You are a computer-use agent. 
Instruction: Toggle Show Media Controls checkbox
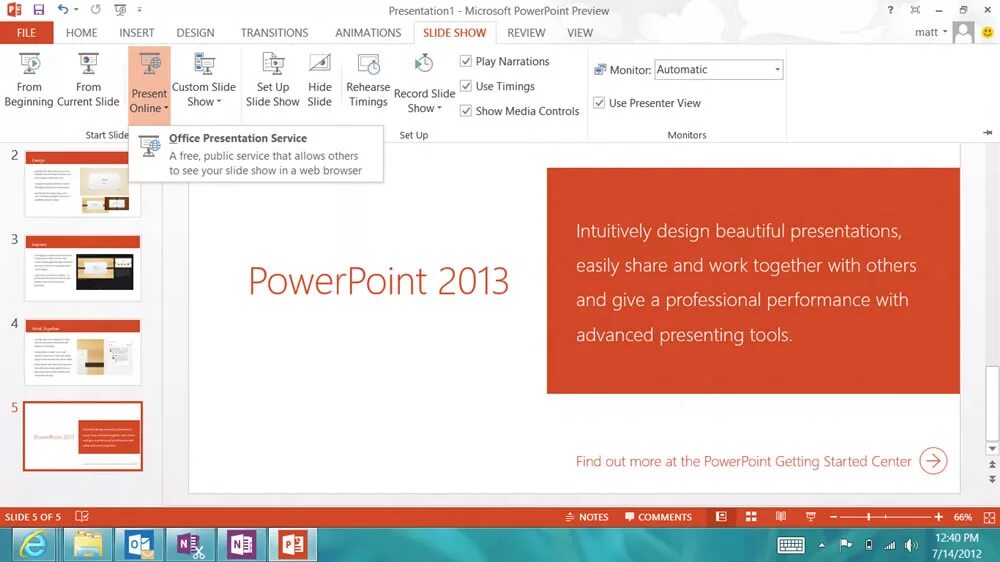click(466, 111)
